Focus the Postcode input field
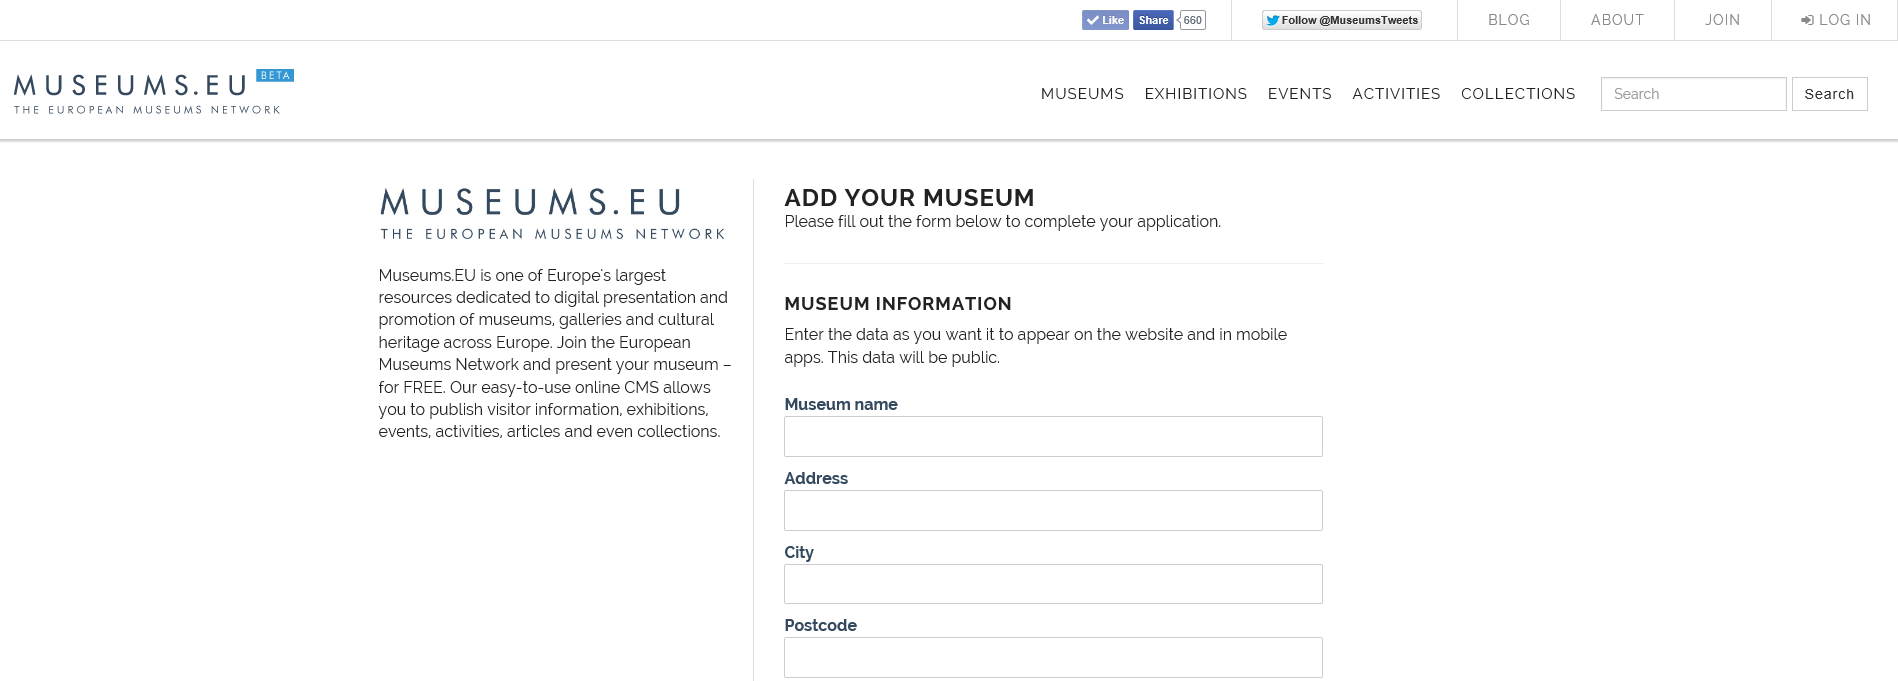The height and width of the screenshot is (681, 1898). click(1053, 658)
